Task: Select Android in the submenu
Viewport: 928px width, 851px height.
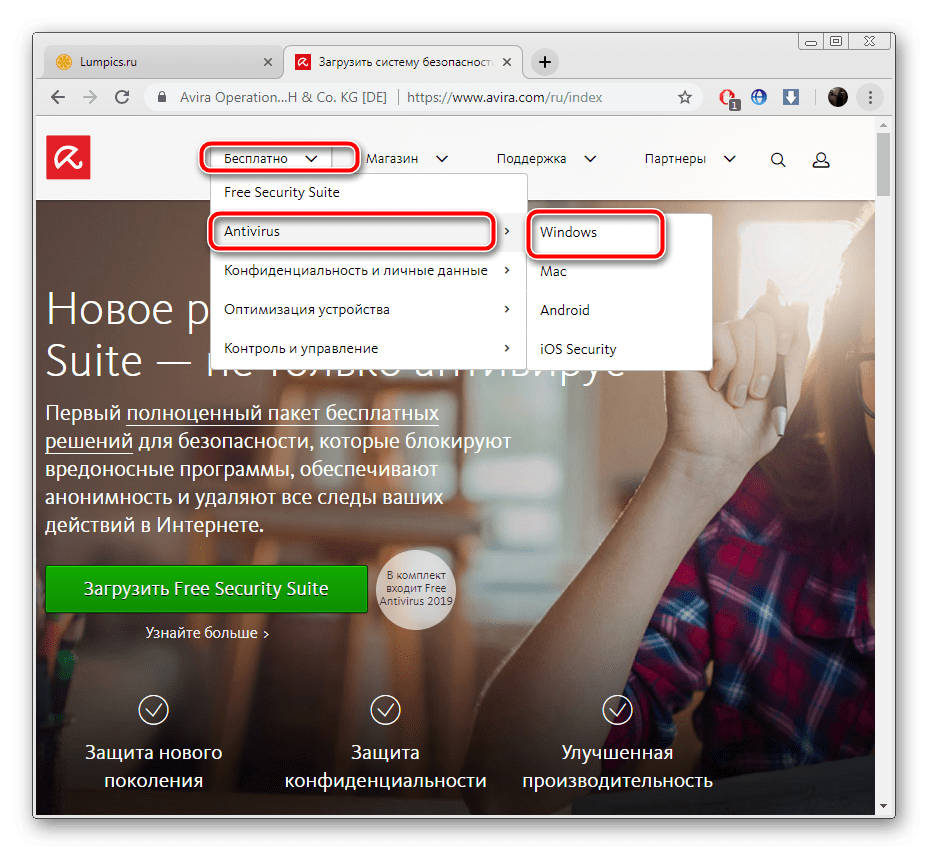Action: 565,310
